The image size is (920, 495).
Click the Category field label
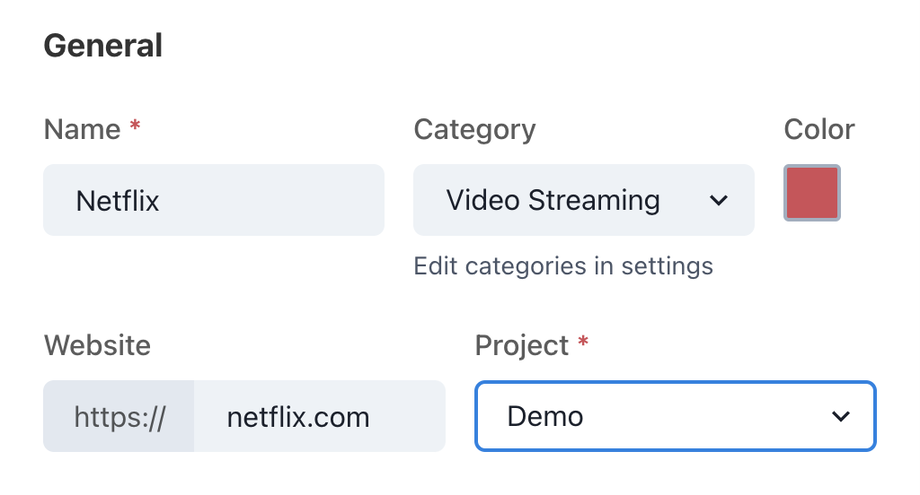(474, 129)
